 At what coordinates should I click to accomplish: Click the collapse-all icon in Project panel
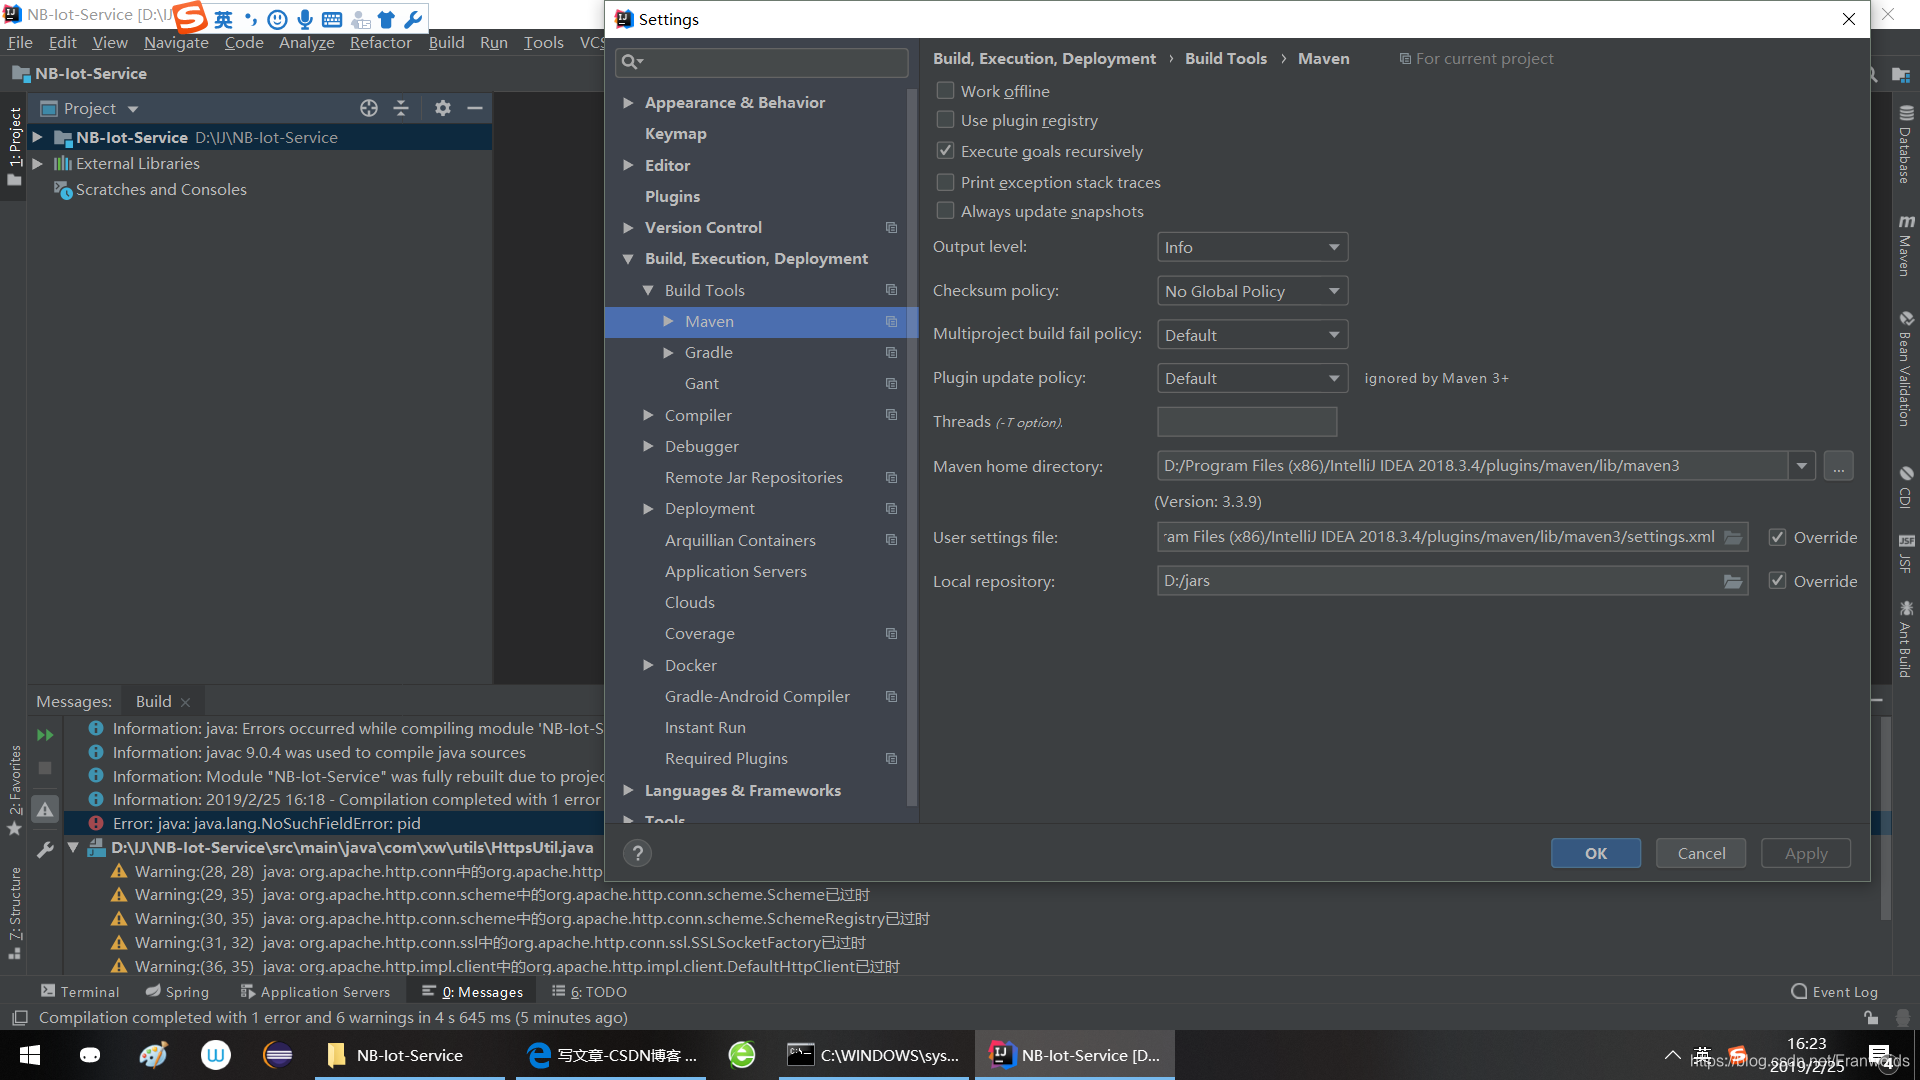pyautogui.click(x=401, y=108)
